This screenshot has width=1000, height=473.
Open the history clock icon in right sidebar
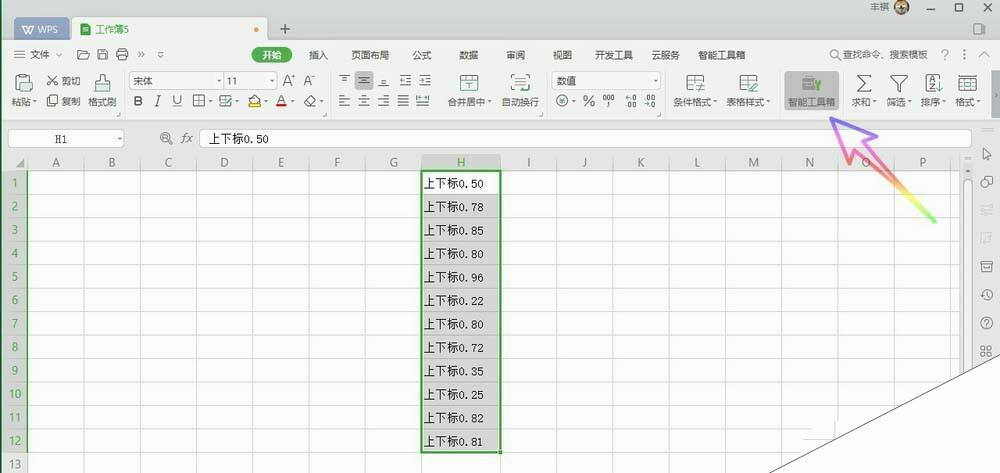pyautogui.click(x=986, y=295)
